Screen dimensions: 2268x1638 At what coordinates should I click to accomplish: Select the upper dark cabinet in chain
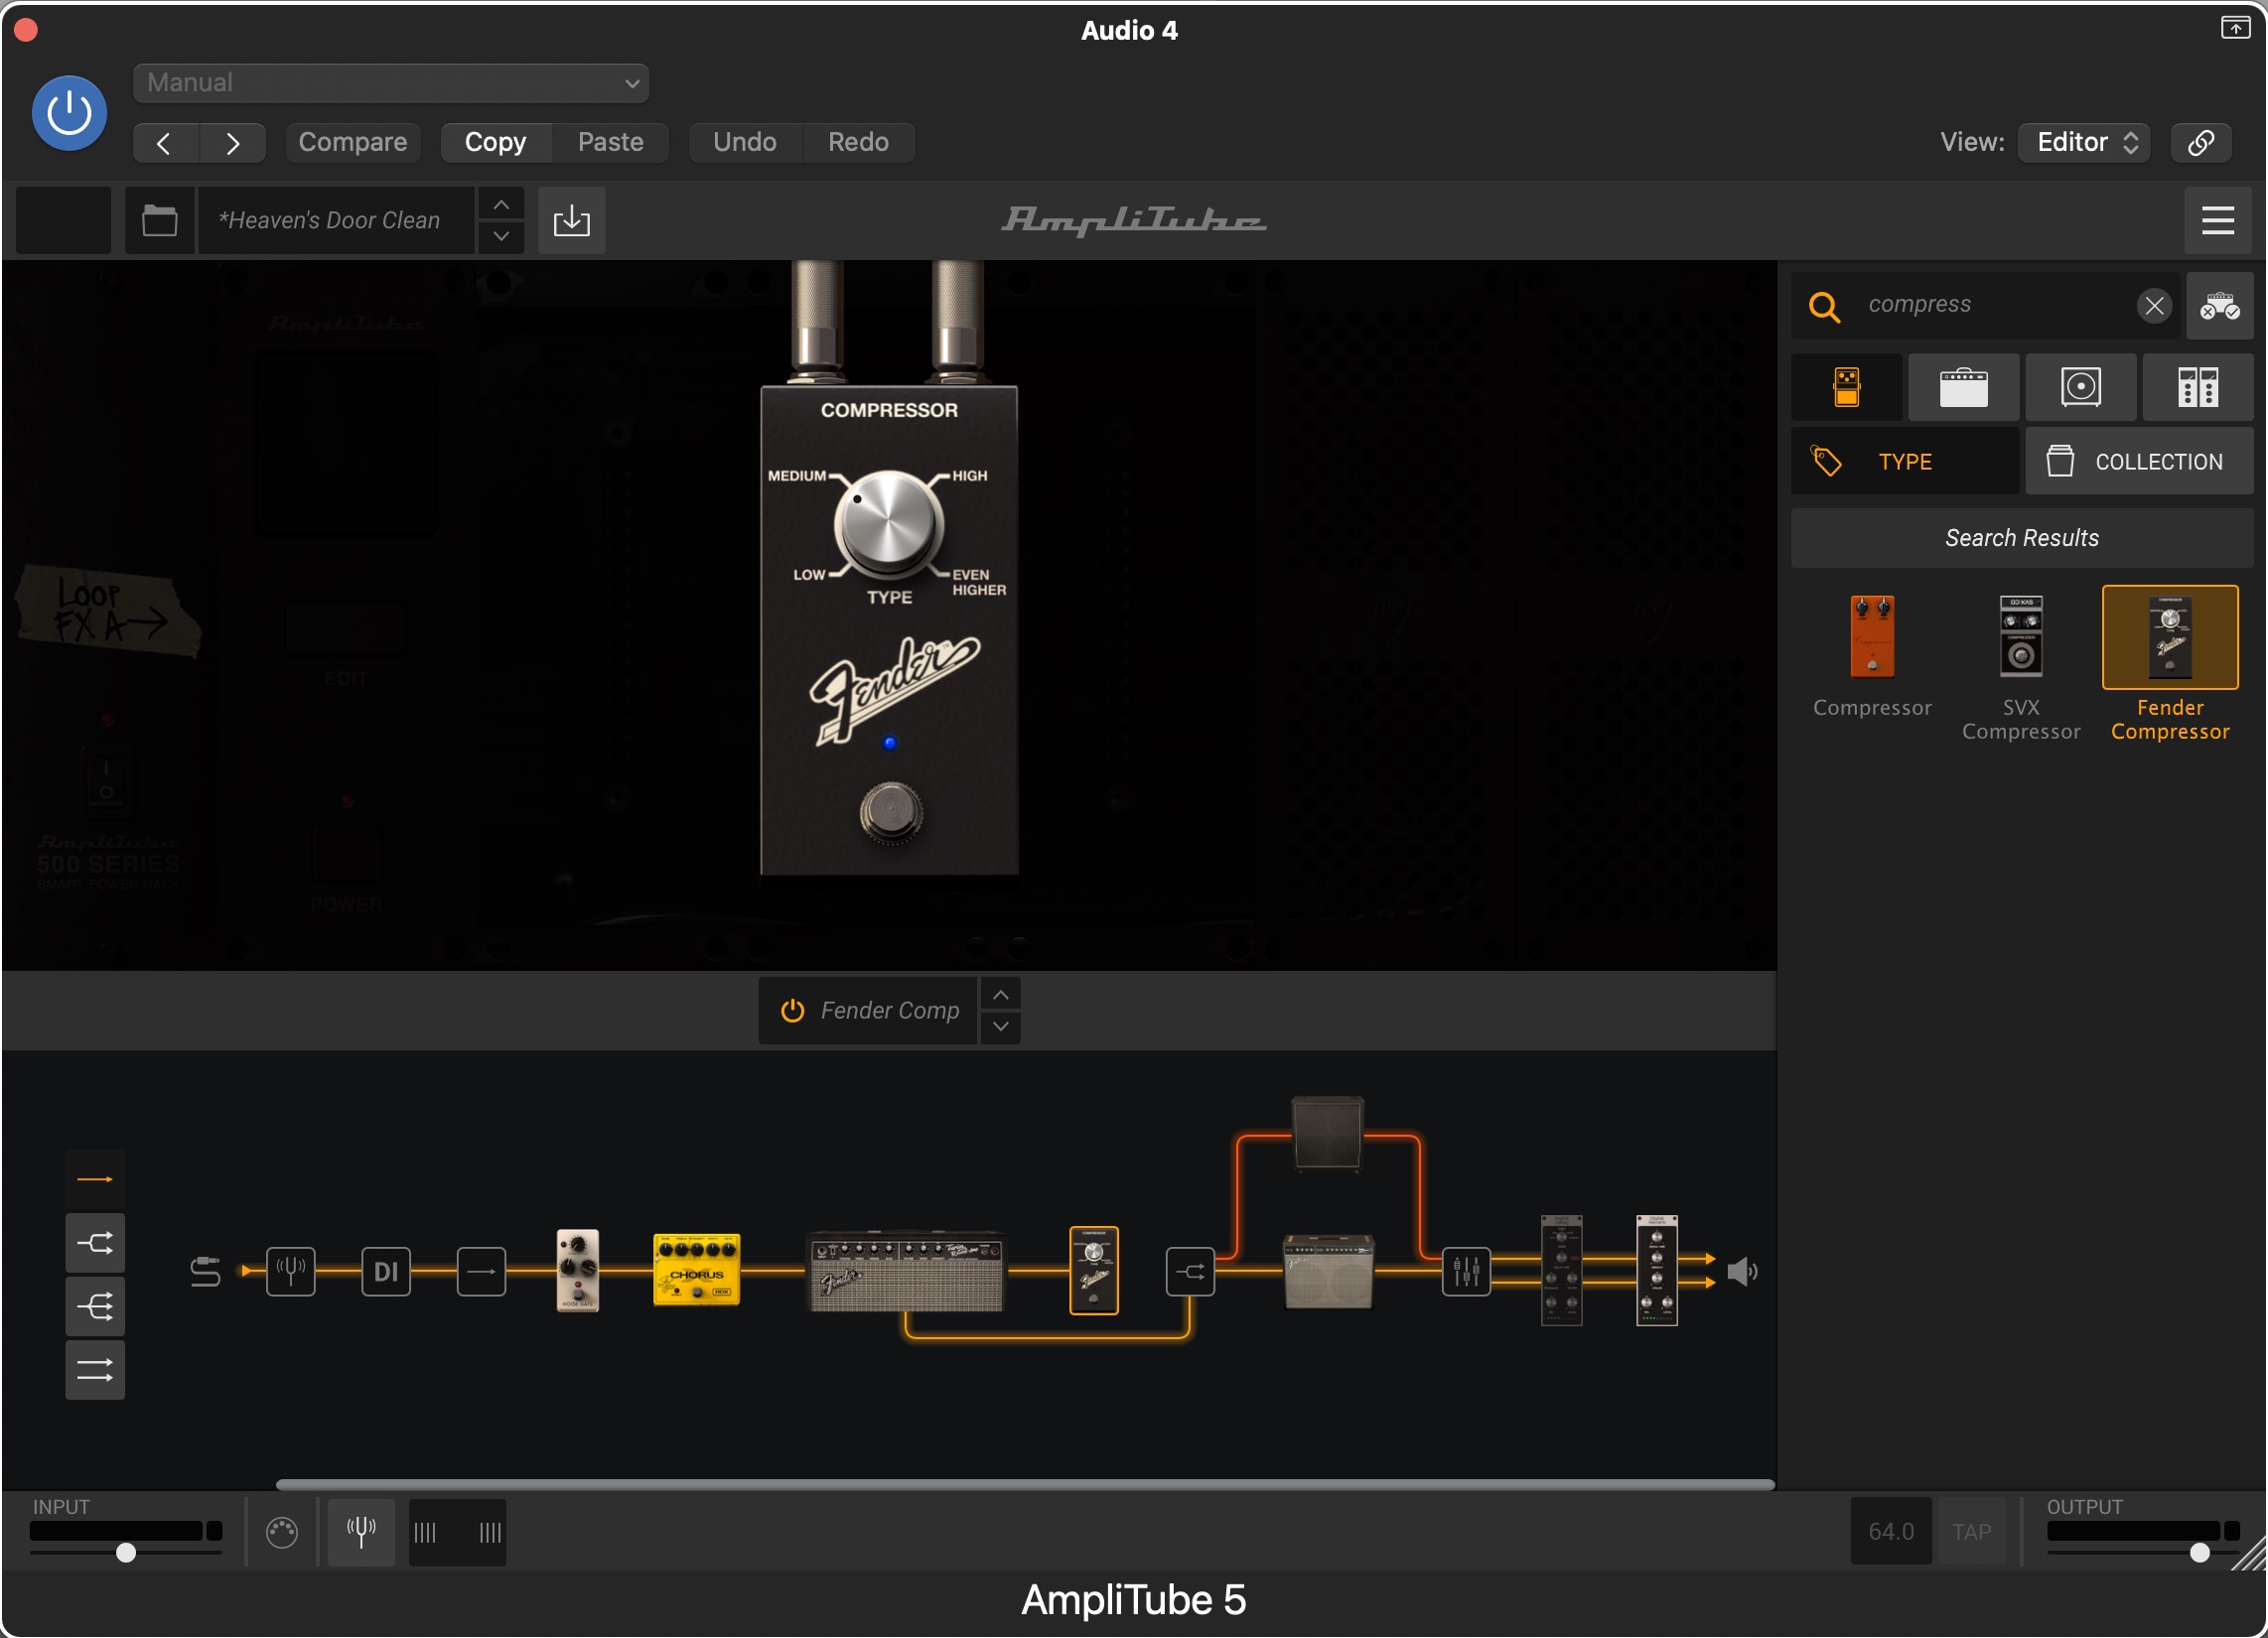[1327, 1135]
